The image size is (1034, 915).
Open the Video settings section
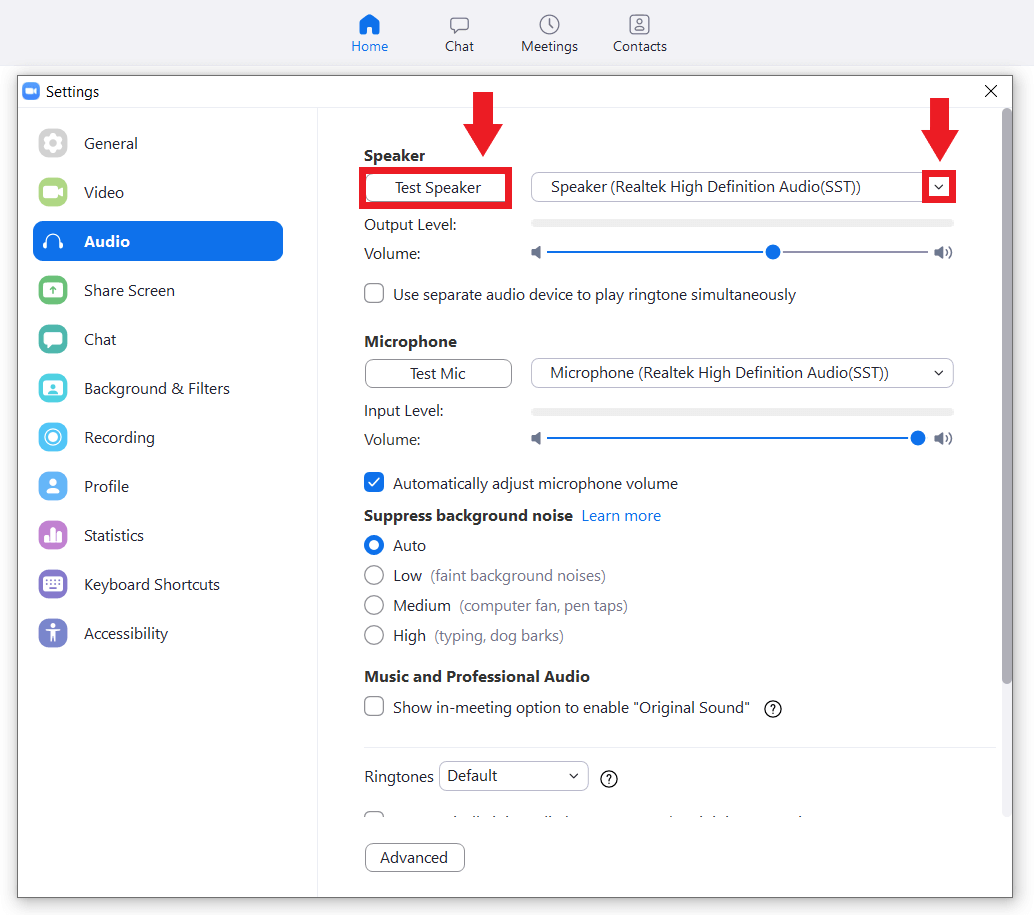coord(52,192)
